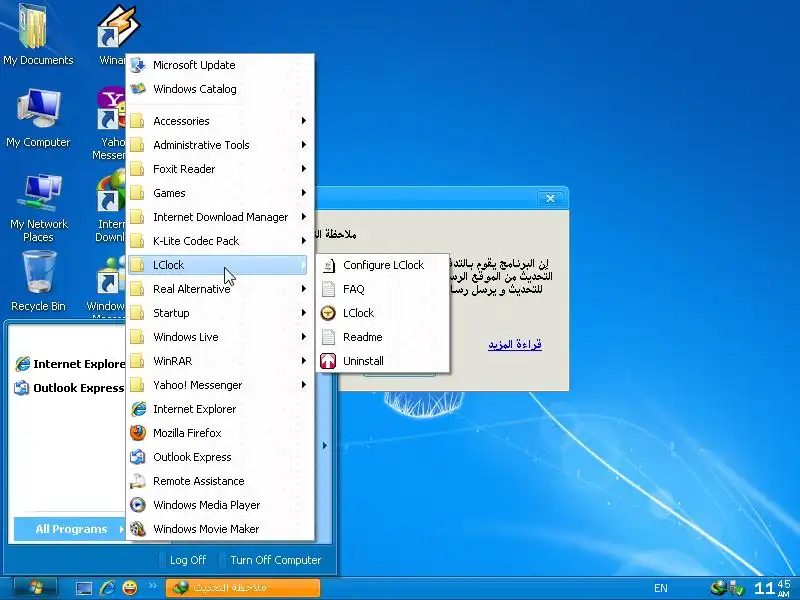800x600 pixels.
Task: Click Internet Explorer quick launch icon
Action: tap(108, 588)
